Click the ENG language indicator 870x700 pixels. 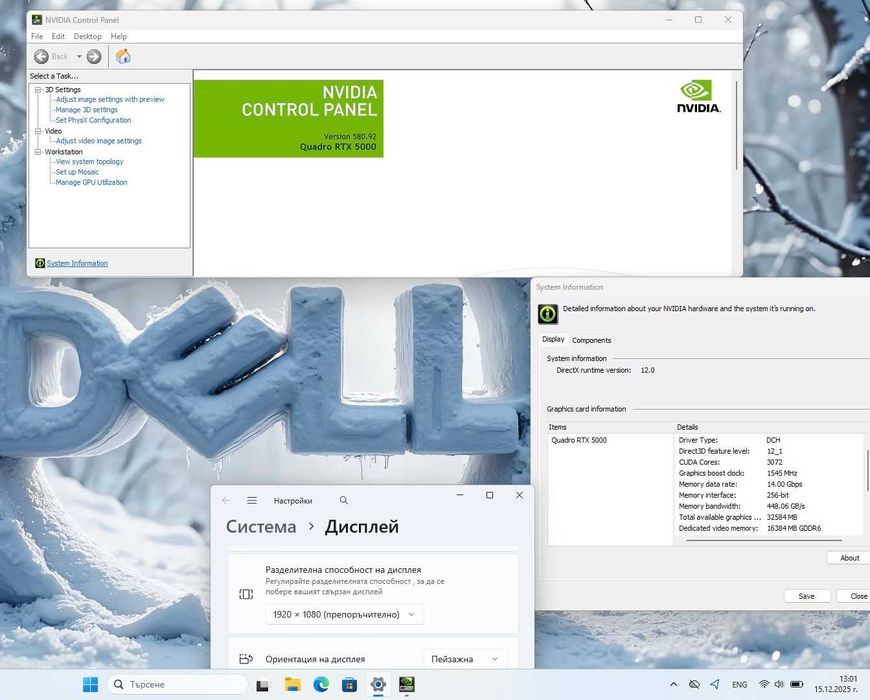click(740, 684)
